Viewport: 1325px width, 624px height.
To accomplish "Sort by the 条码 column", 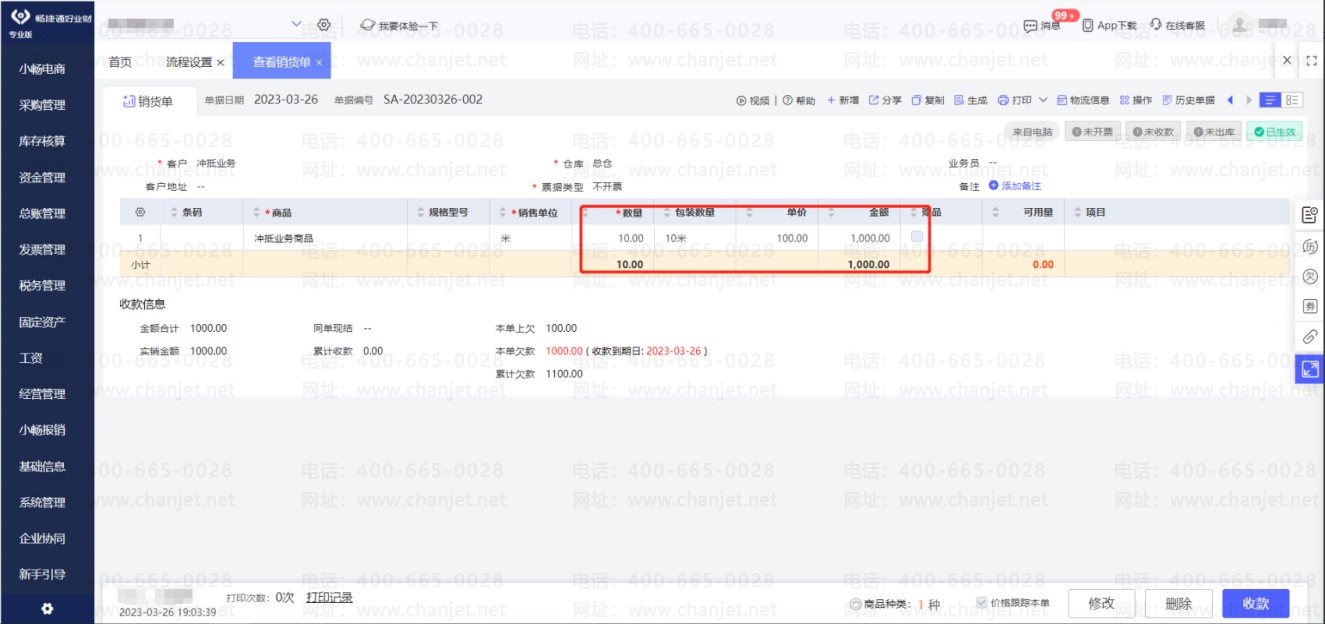I will pyautogui.click(x=175, y=212).
